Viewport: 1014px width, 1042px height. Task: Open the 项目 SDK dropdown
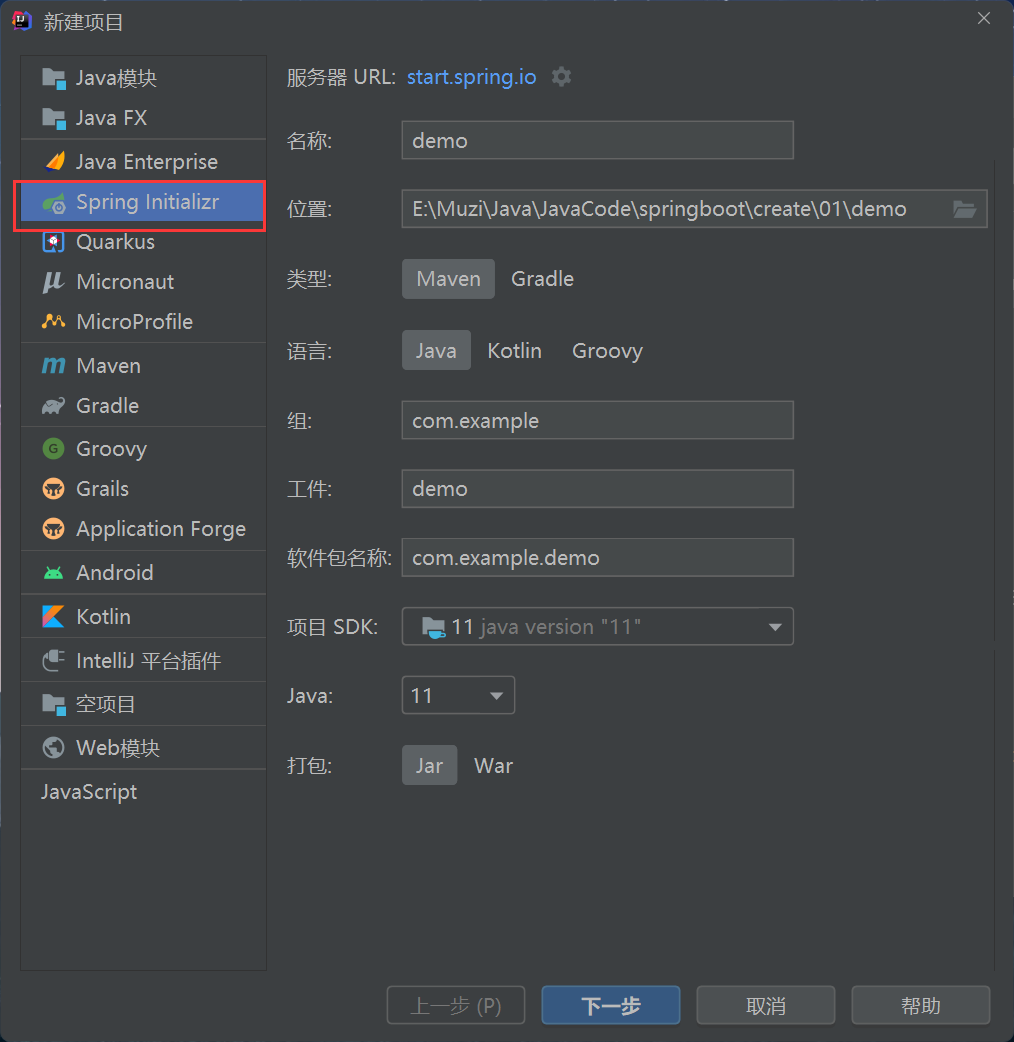(597, 627)
